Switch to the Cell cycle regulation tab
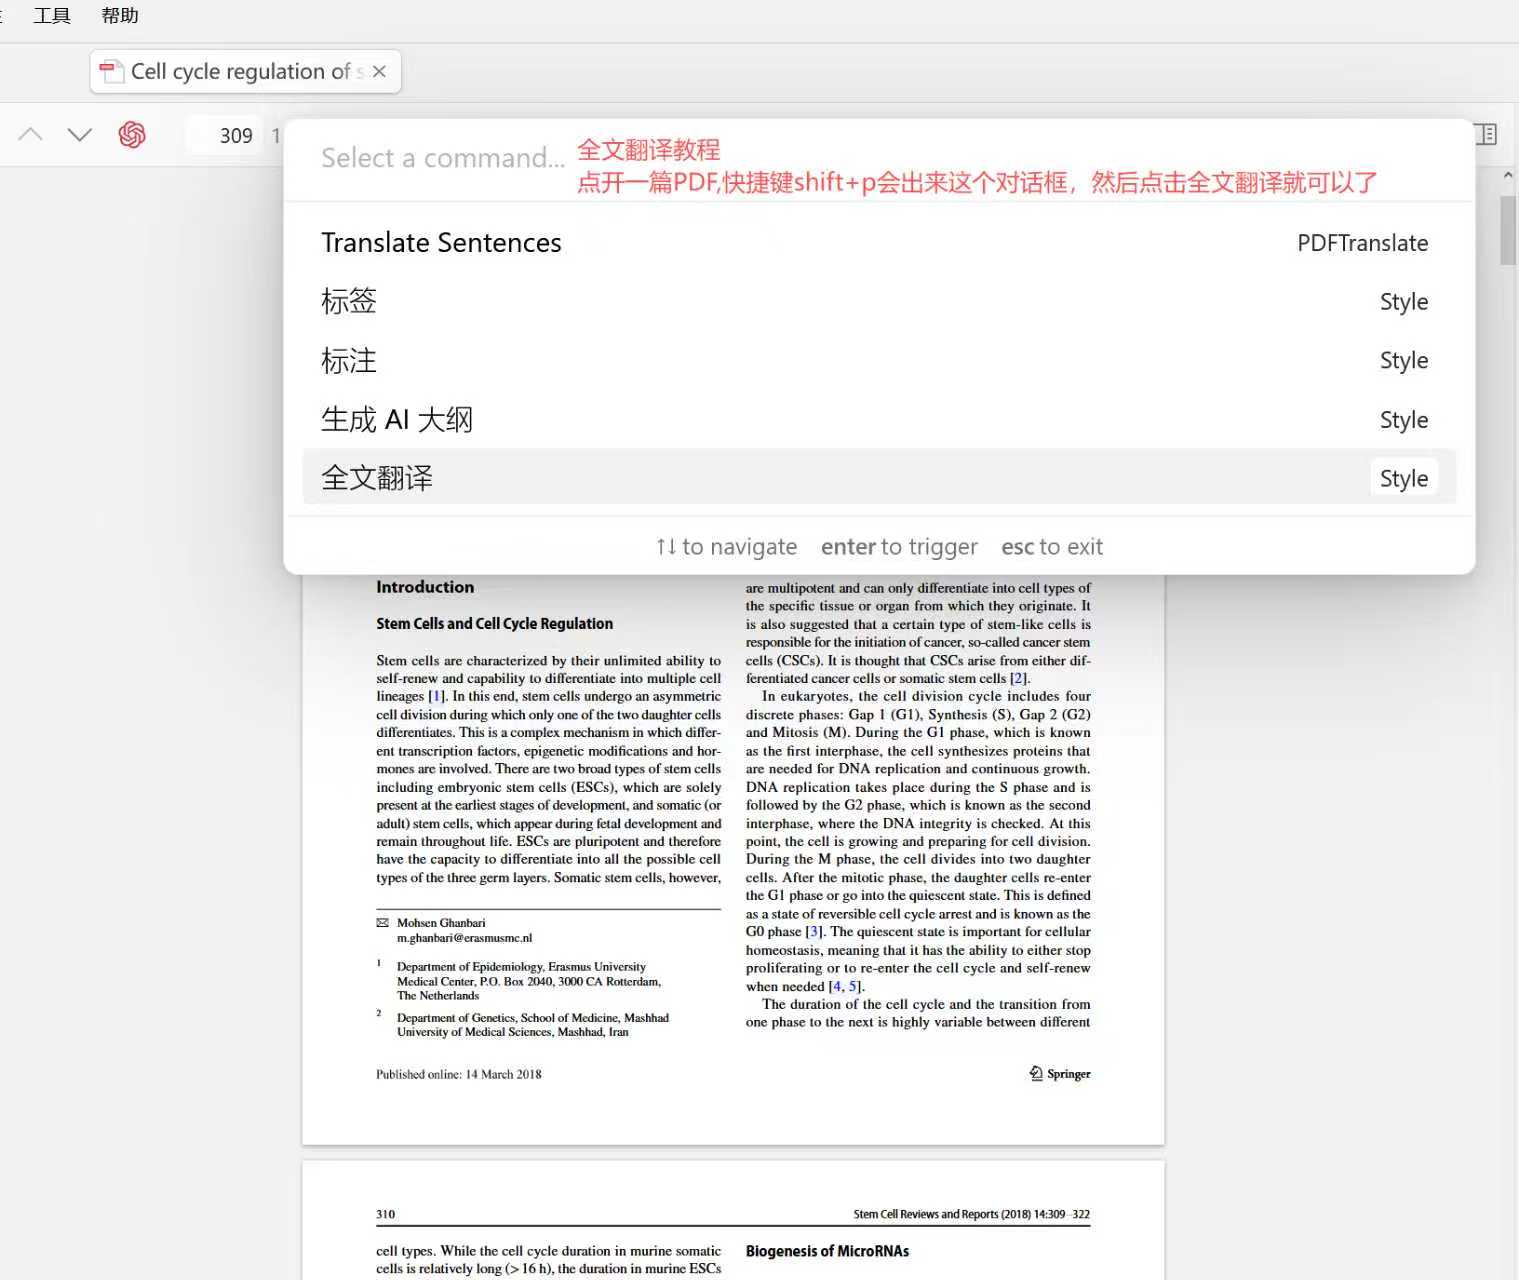1519x1280 pixels. [240, 72]
